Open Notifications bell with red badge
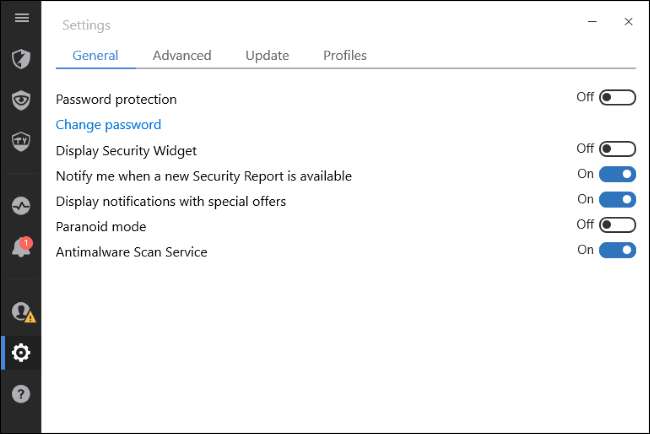 [21, 247]
